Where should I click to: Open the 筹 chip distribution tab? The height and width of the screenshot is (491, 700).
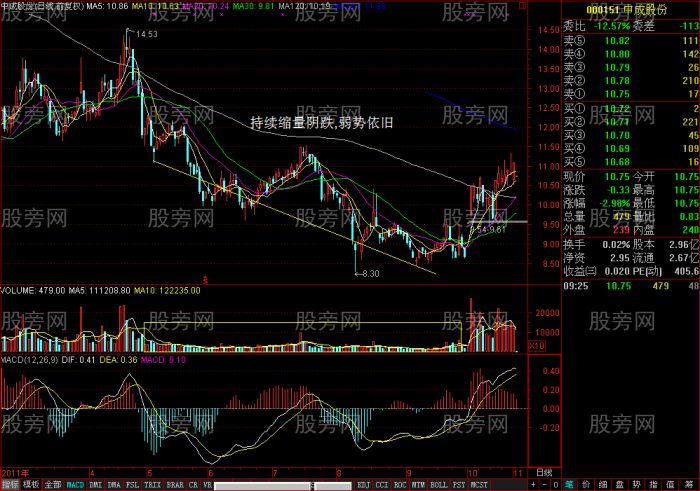[x=688, y=485]
